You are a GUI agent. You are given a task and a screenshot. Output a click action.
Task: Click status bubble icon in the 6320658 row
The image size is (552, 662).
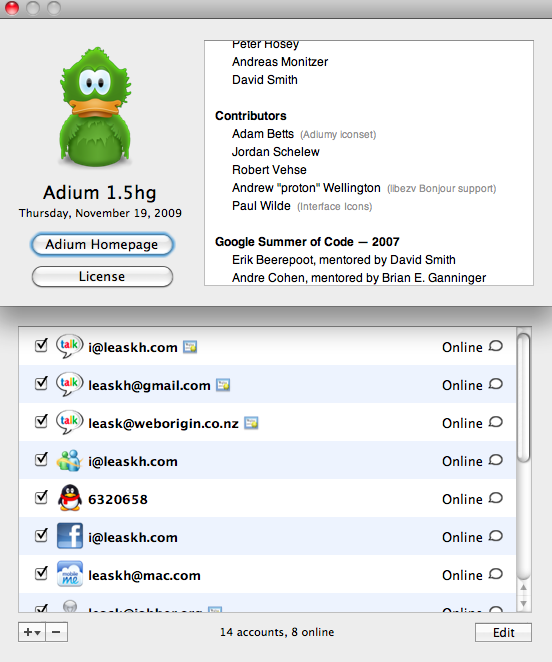[495, 498]
